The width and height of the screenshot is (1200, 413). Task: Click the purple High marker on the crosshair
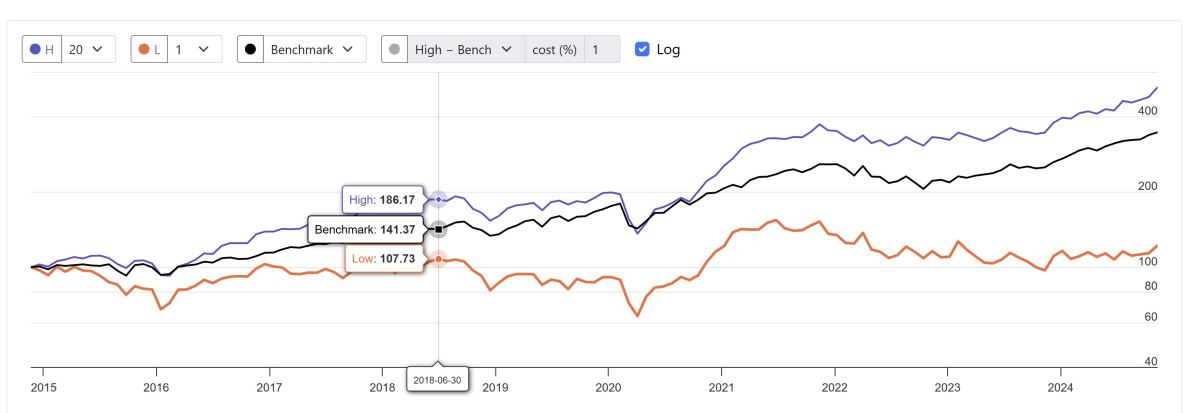tap(439, 200)
